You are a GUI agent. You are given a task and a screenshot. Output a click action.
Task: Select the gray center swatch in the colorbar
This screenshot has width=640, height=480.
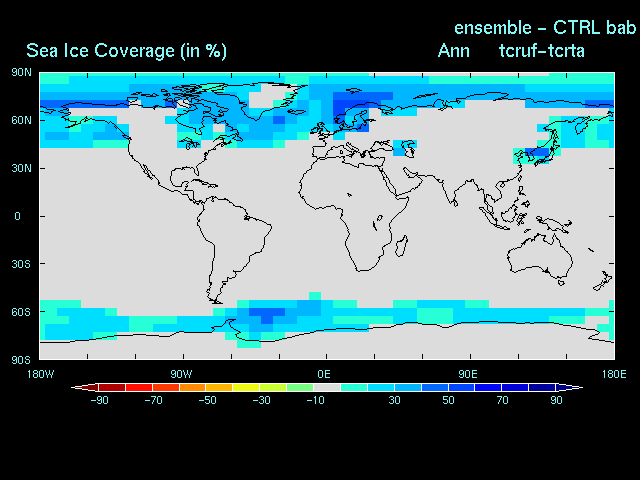(327, 387)
